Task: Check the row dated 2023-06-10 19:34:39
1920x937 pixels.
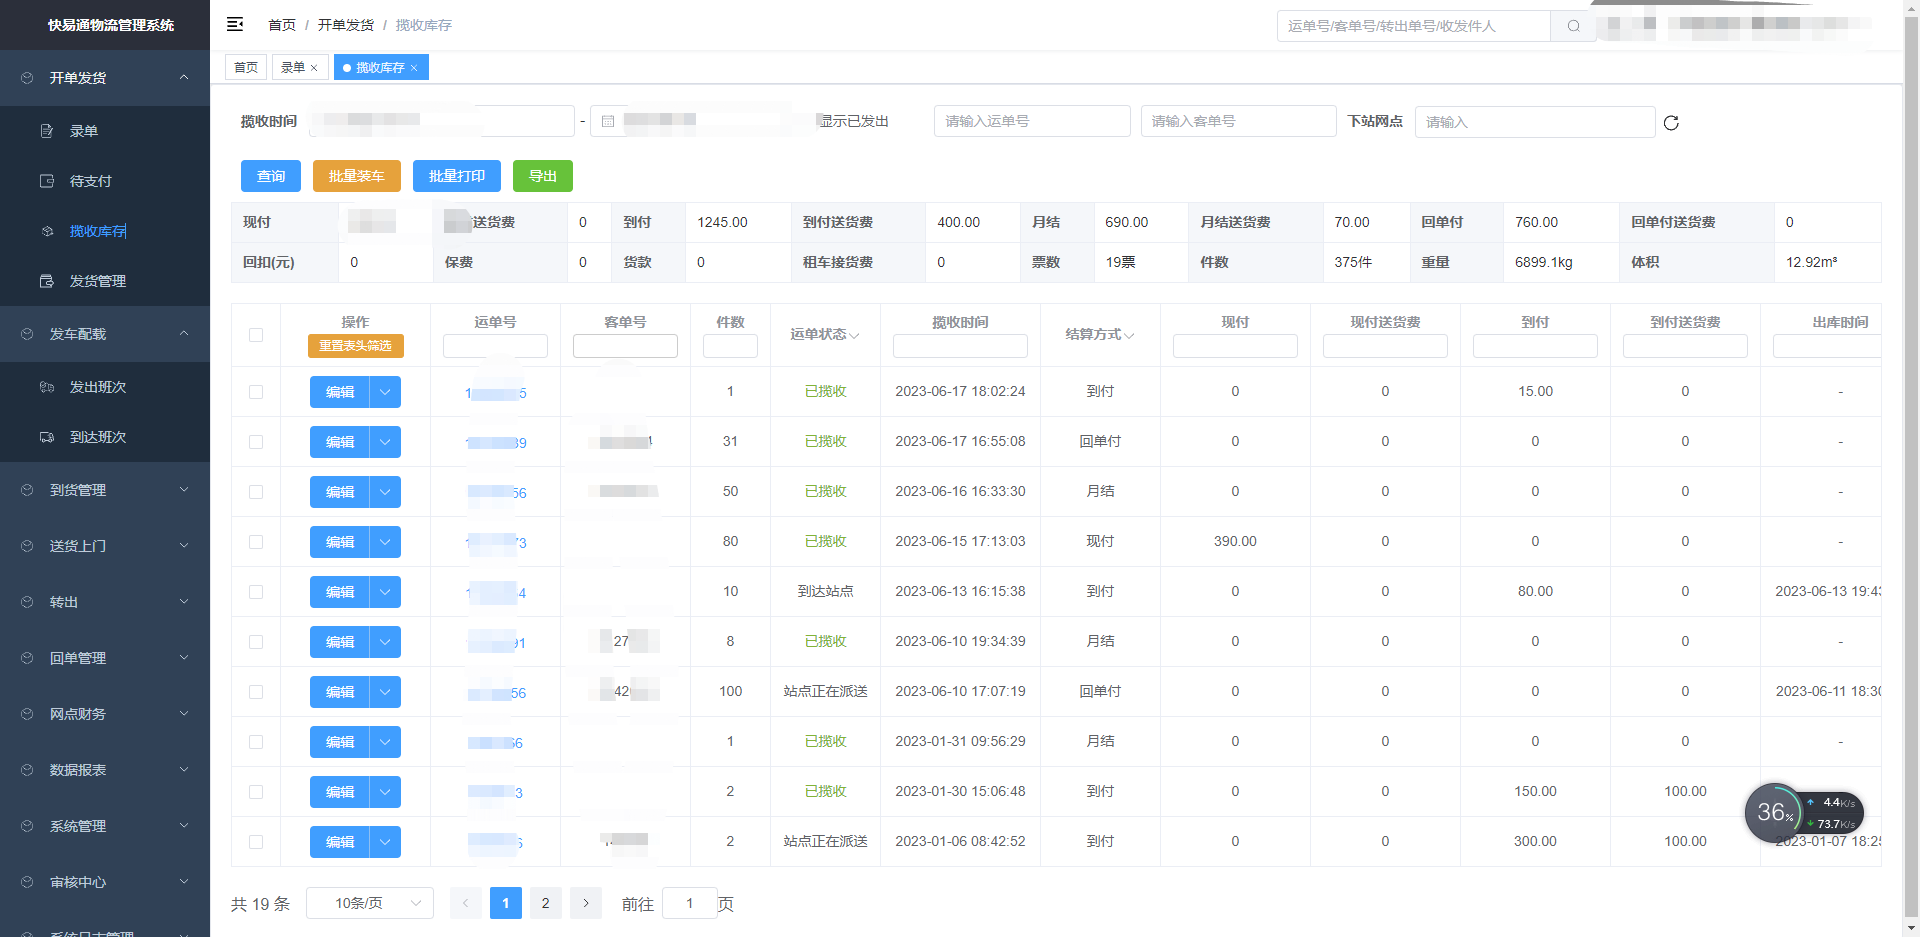Action: (256, 642)
